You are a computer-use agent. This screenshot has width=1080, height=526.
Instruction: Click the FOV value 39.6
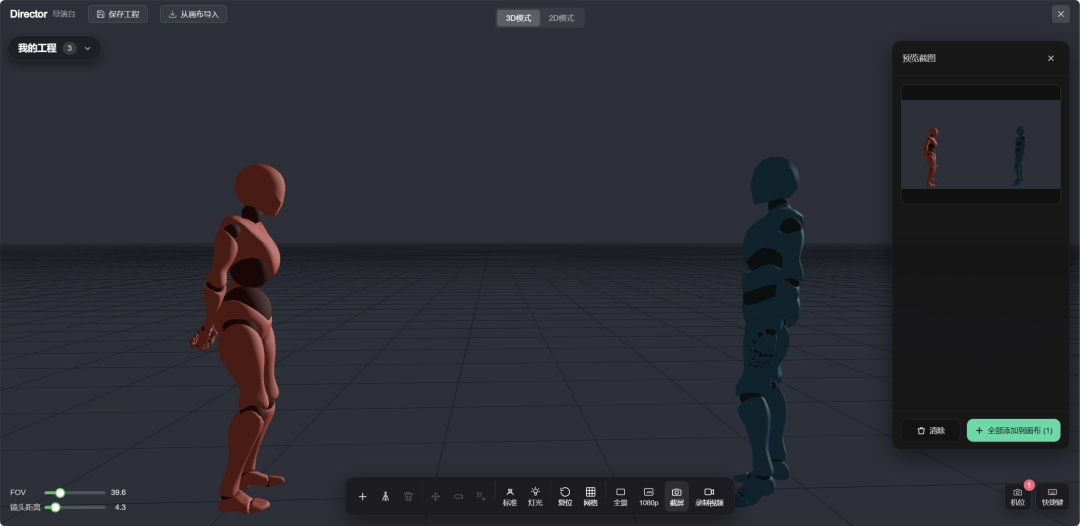pos(118,493)
